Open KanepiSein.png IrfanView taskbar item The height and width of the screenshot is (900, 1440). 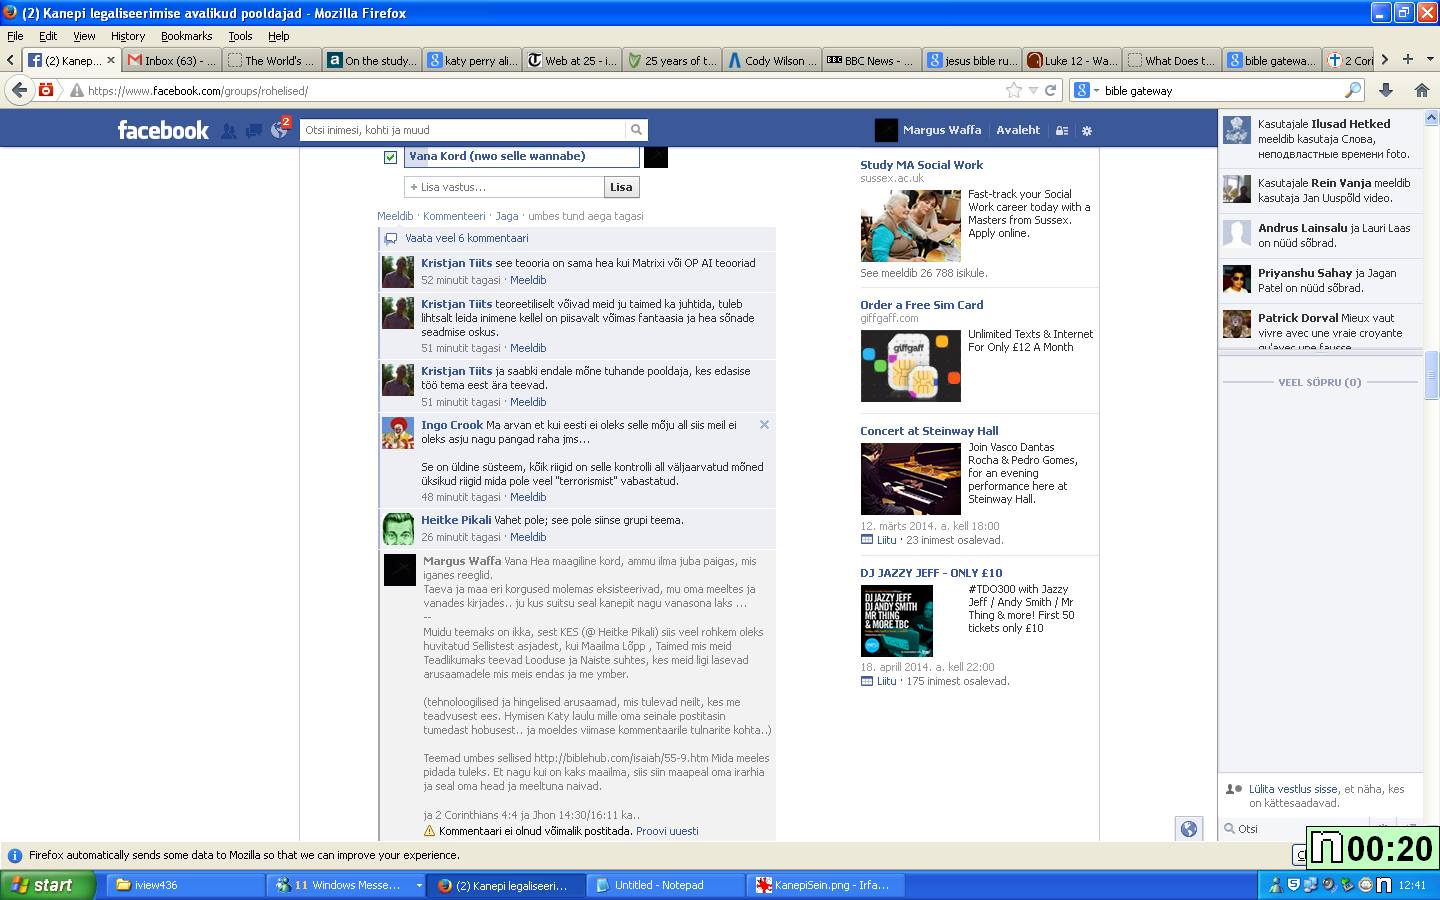coord(826,885)
